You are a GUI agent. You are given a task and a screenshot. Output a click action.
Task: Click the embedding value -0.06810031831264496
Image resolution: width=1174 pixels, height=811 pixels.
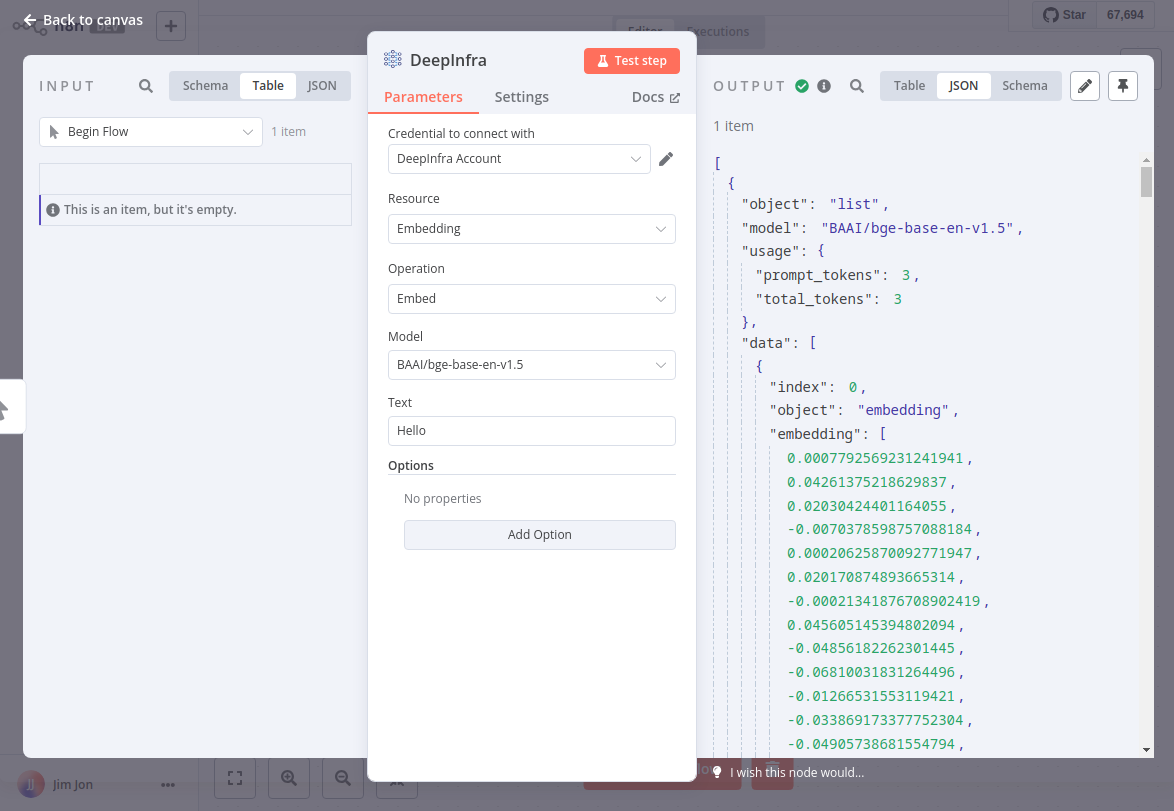point(871,672)
